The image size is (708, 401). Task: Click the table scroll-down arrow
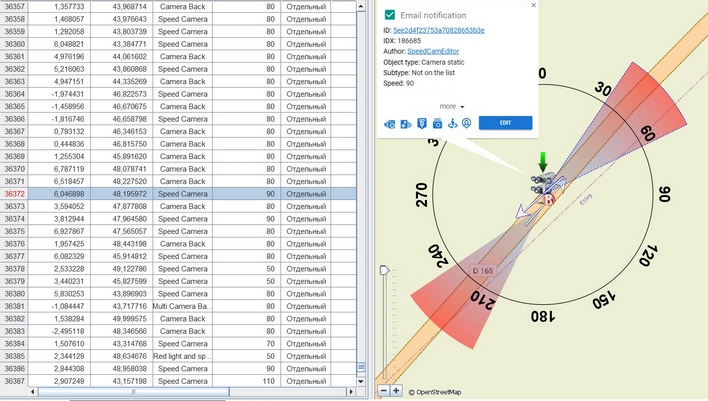tap(361, 381)
